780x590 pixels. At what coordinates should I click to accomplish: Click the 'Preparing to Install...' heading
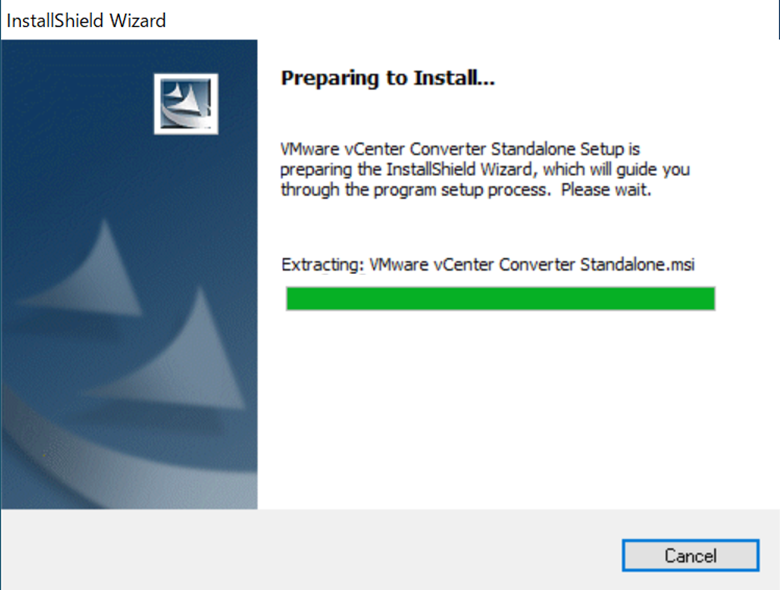[388, 78]
